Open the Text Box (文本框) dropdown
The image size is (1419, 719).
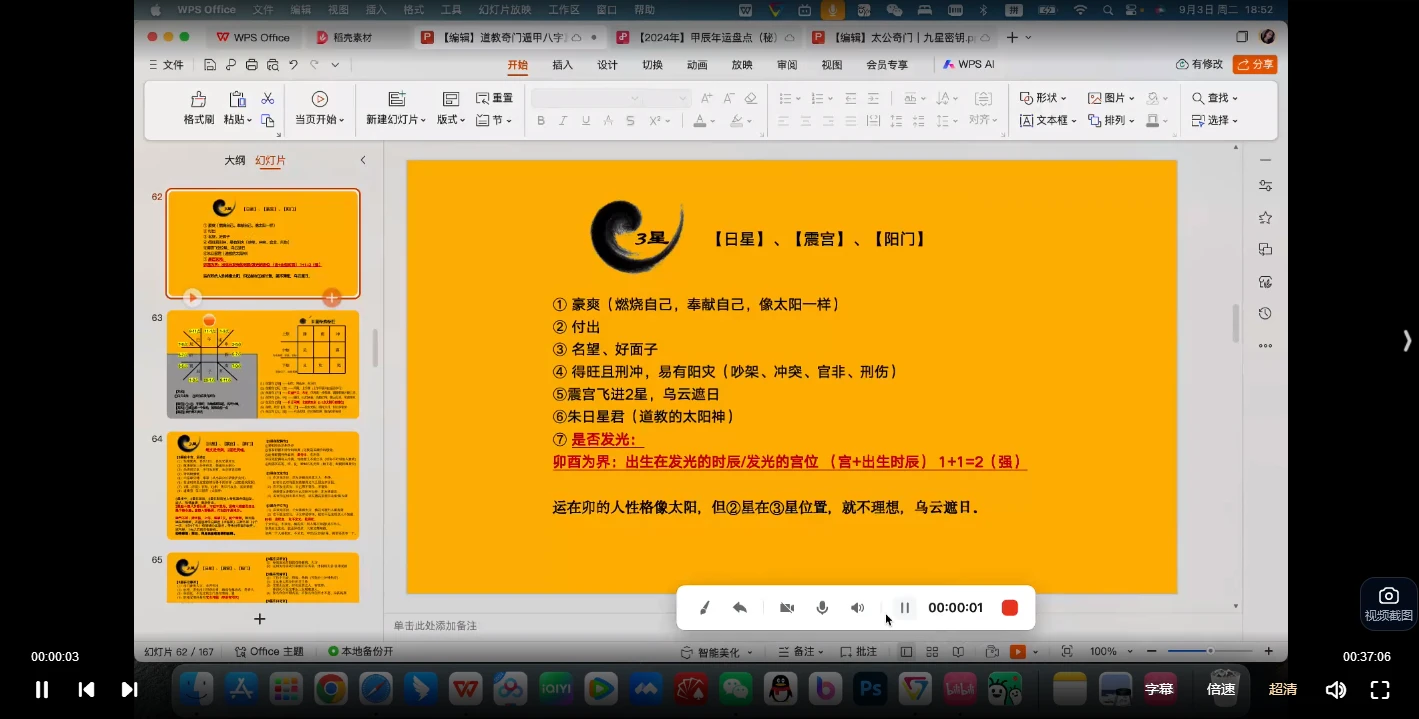click(1048, 121)
